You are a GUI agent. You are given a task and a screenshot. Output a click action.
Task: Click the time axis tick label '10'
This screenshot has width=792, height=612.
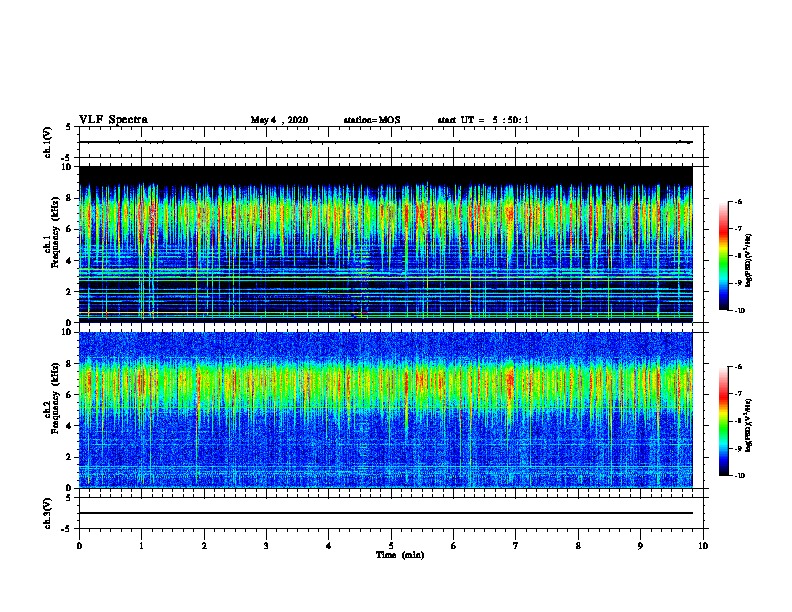[703, 545]
